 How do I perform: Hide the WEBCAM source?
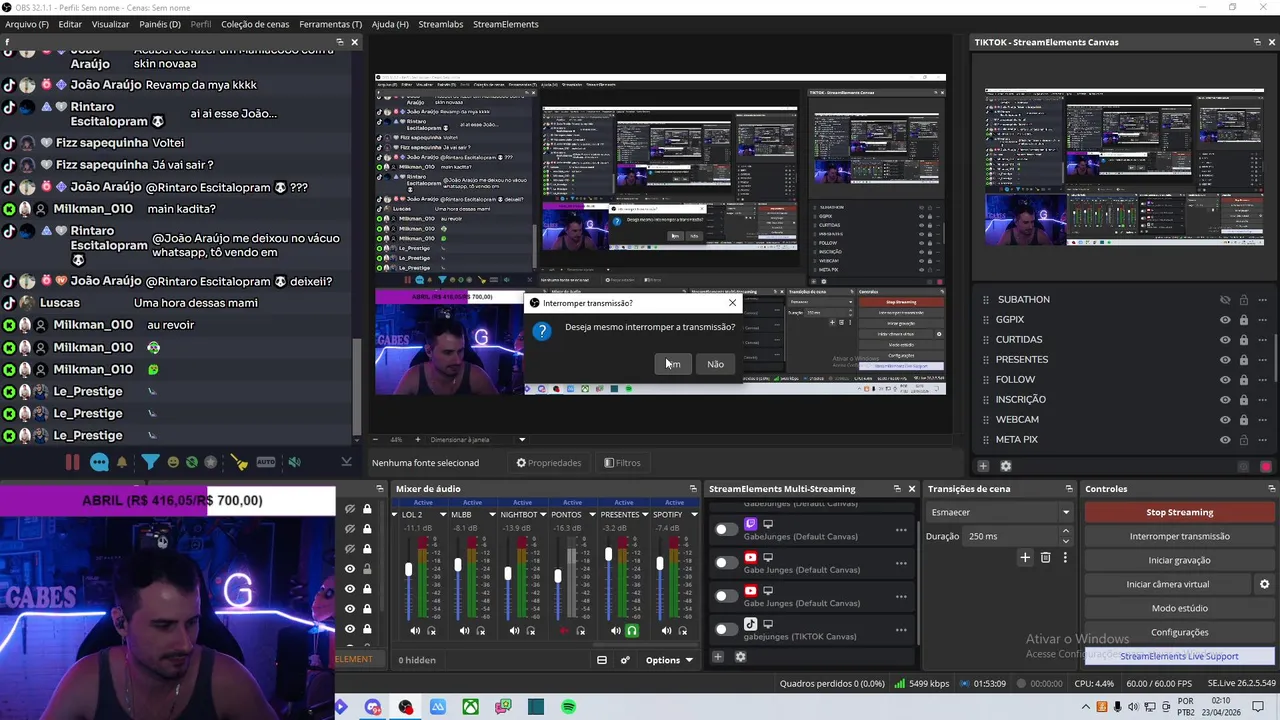point(1225,420)
